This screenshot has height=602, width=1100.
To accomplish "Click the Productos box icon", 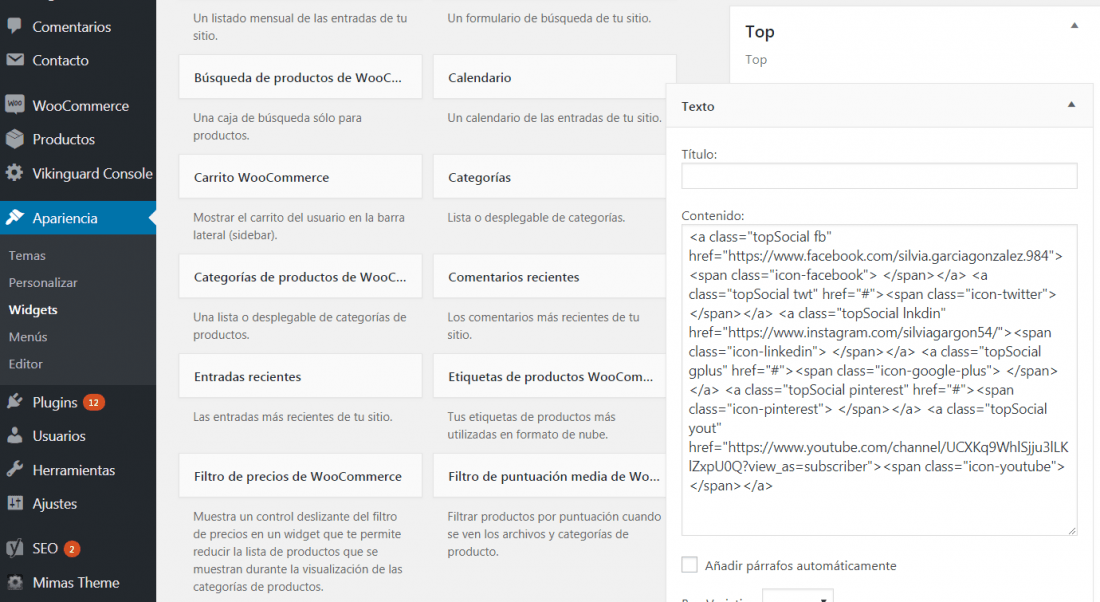I will pyautogui.click(x=14, y=139).
